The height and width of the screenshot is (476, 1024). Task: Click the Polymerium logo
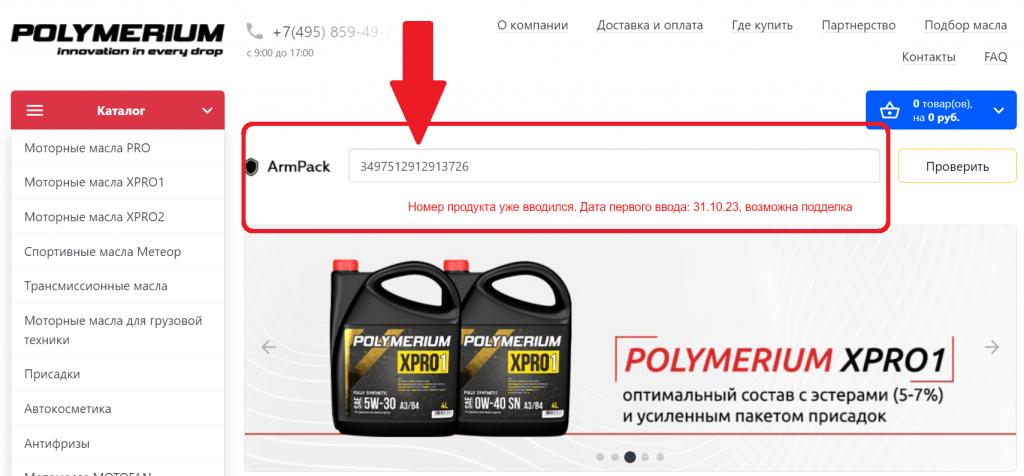(118, 40)
